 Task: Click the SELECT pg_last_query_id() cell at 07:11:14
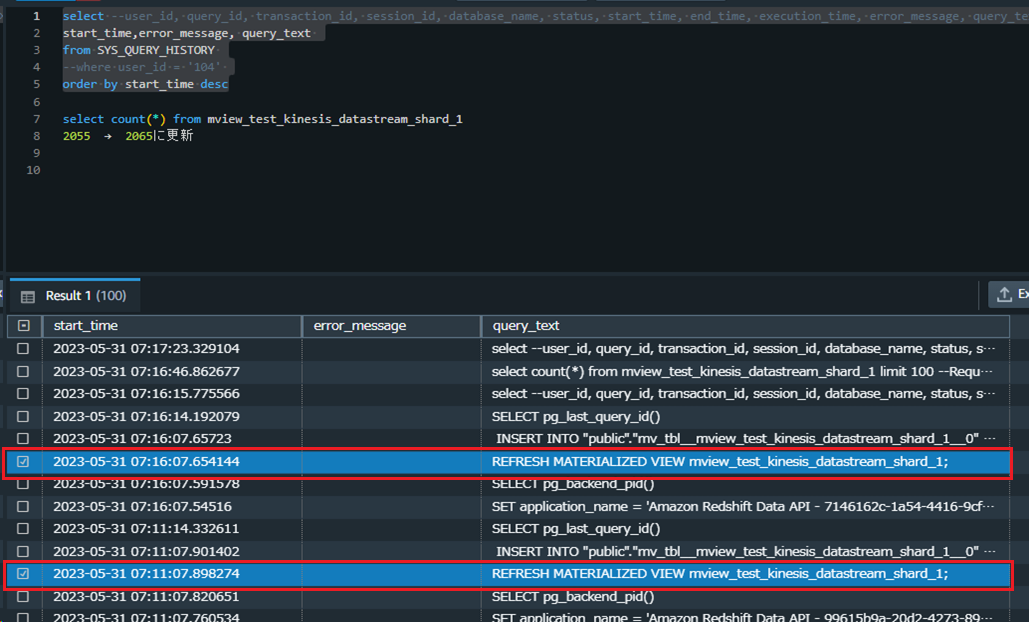(x=576, y=528)
